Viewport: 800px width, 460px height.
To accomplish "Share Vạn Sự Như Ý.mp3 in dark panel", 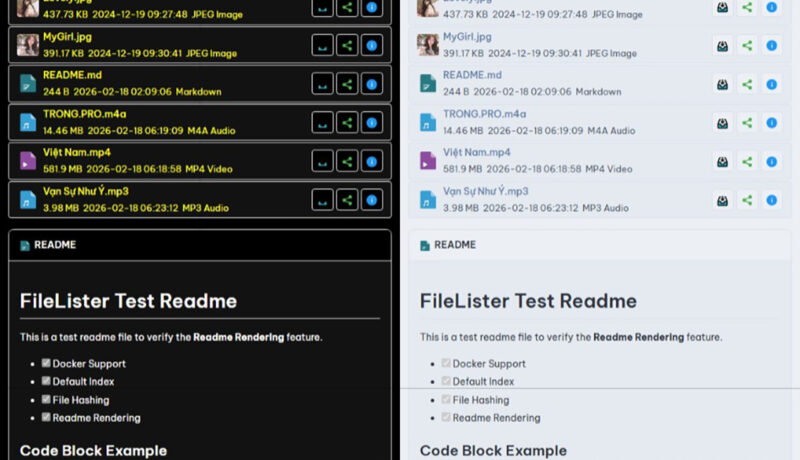I will tap(347, 200).
